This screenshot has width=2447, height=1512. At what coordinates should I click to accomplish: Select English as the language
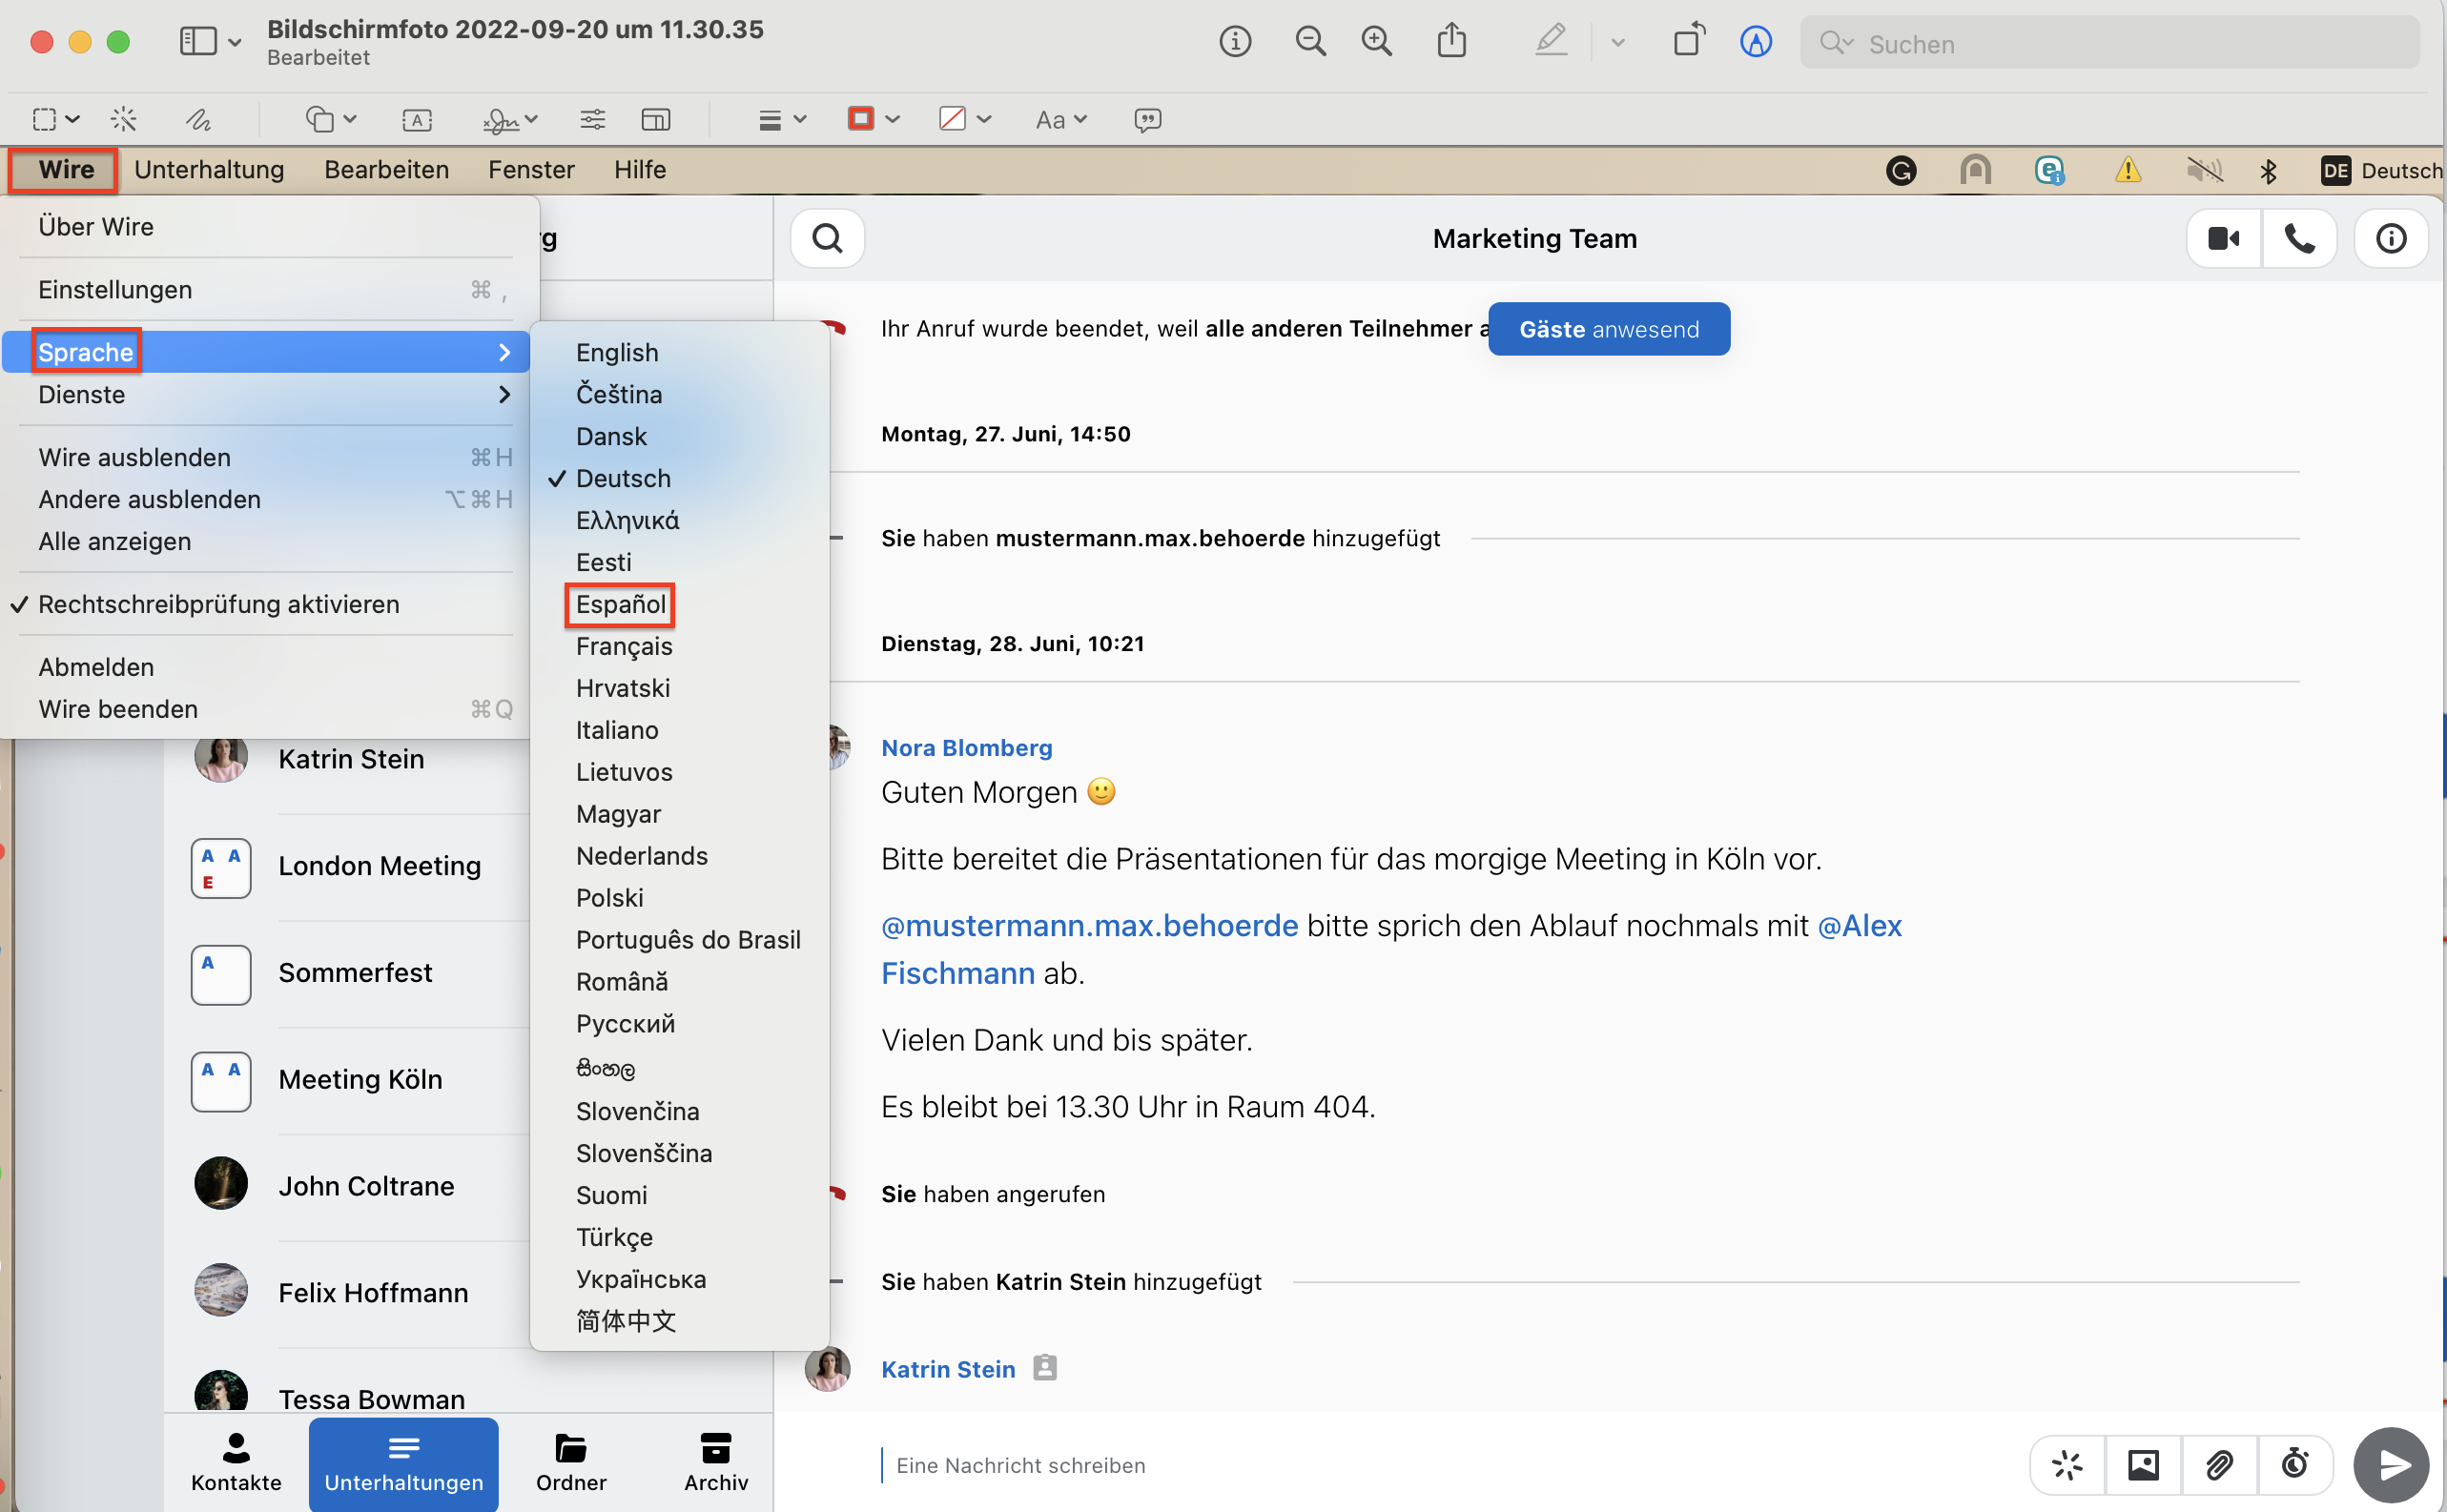pos(617,353)
